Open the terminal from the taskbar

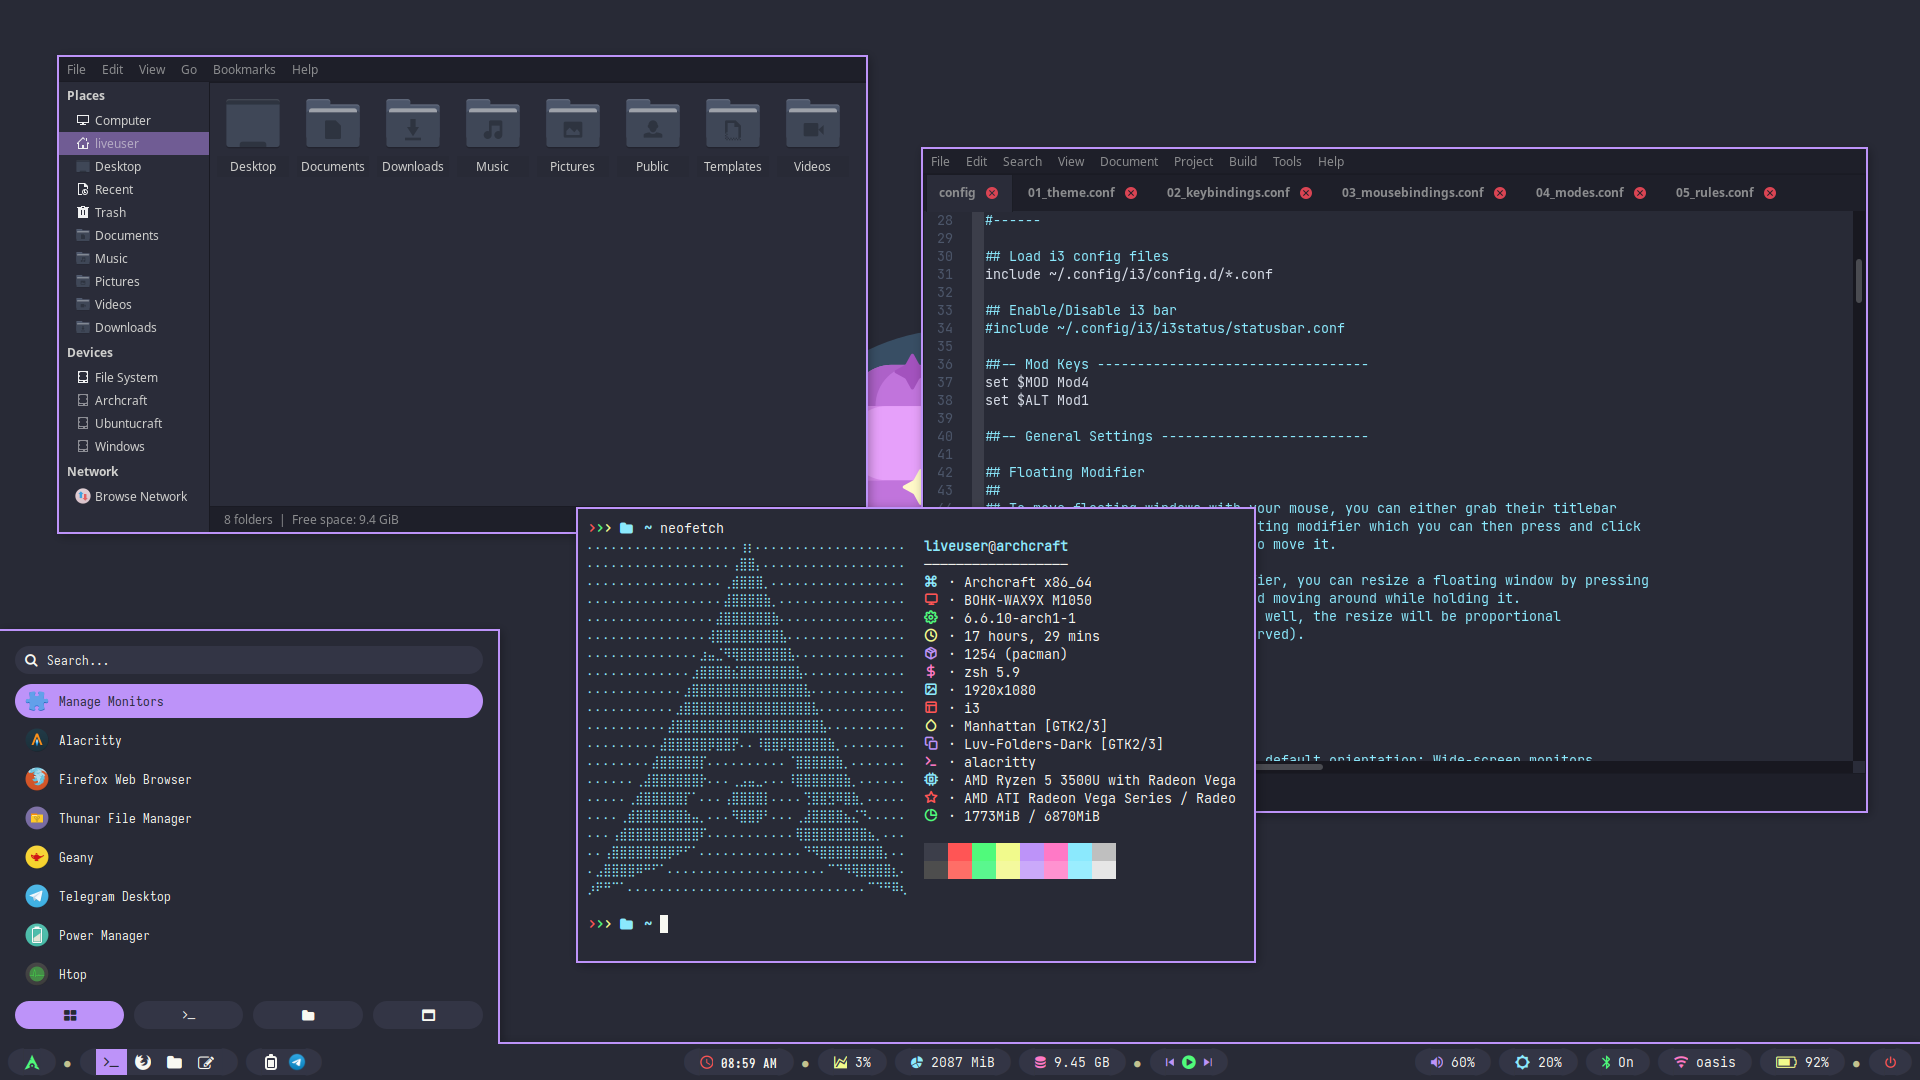[x=111, y=1062]
